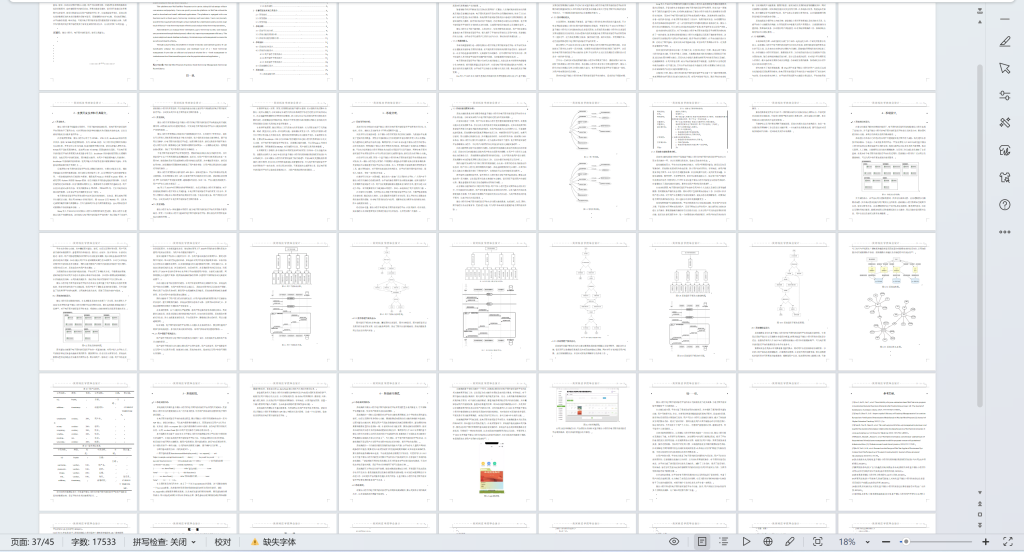Screen dimensions: 1024x552
Task: Zoom out with the minus button
Action: click(886, 542)
